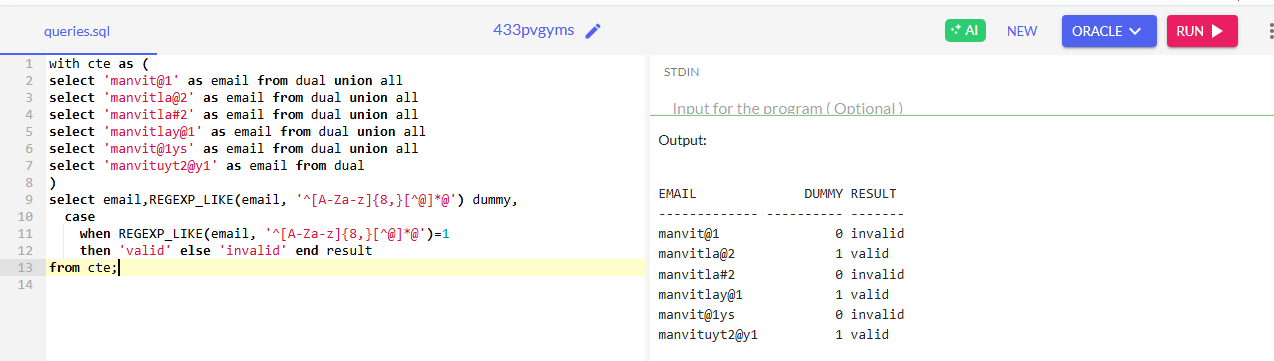1274x361 pixels.
Task: Click output row manvit@1ys
Action: coord(781,314)
